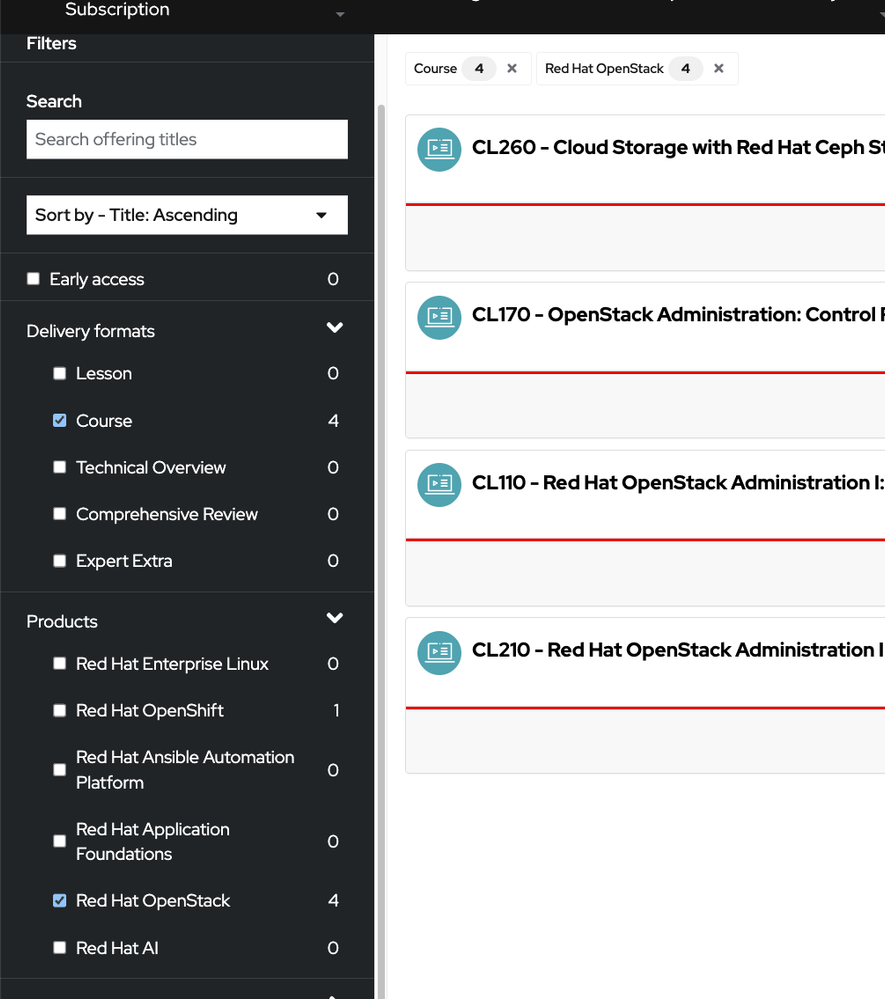Remove the Course filter chip

click(x=512, y=69)
